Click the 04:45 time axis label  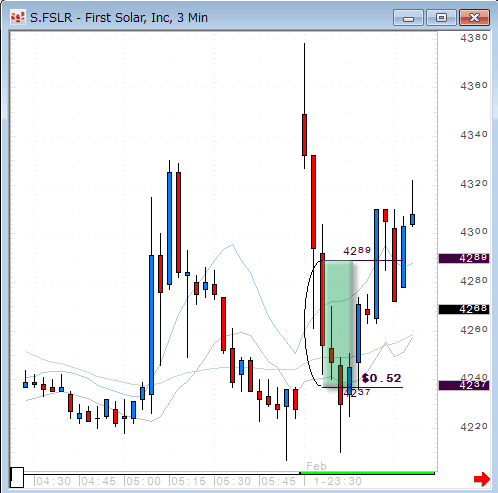point(98,481)
